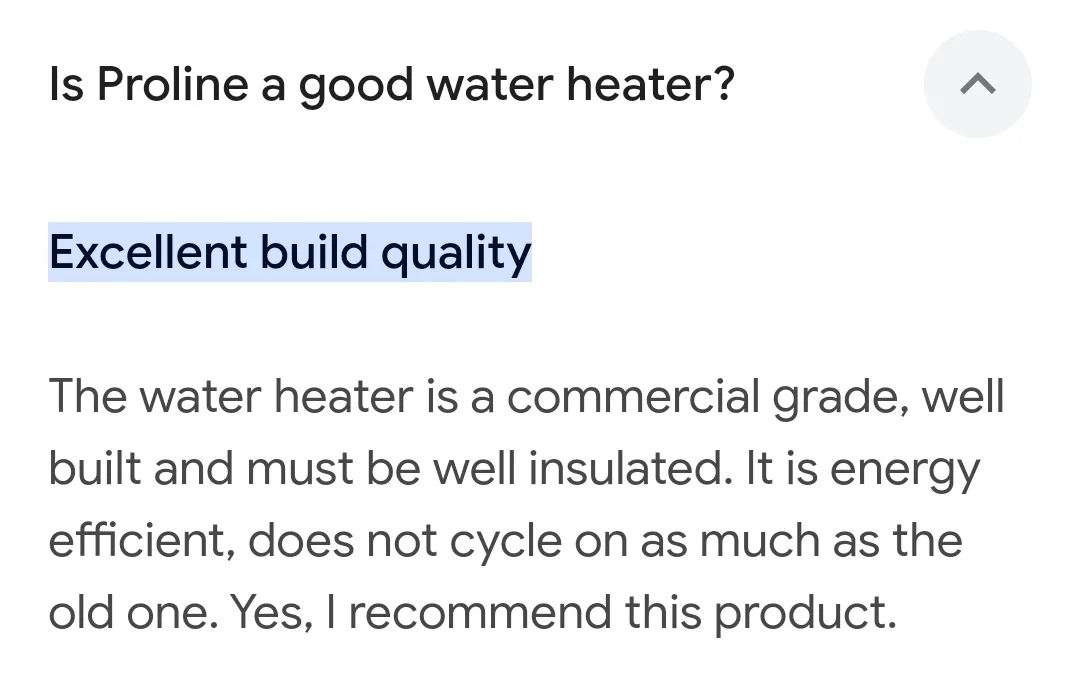
Task: Collapse the Proline answer with the chevron
Action: 977,84
